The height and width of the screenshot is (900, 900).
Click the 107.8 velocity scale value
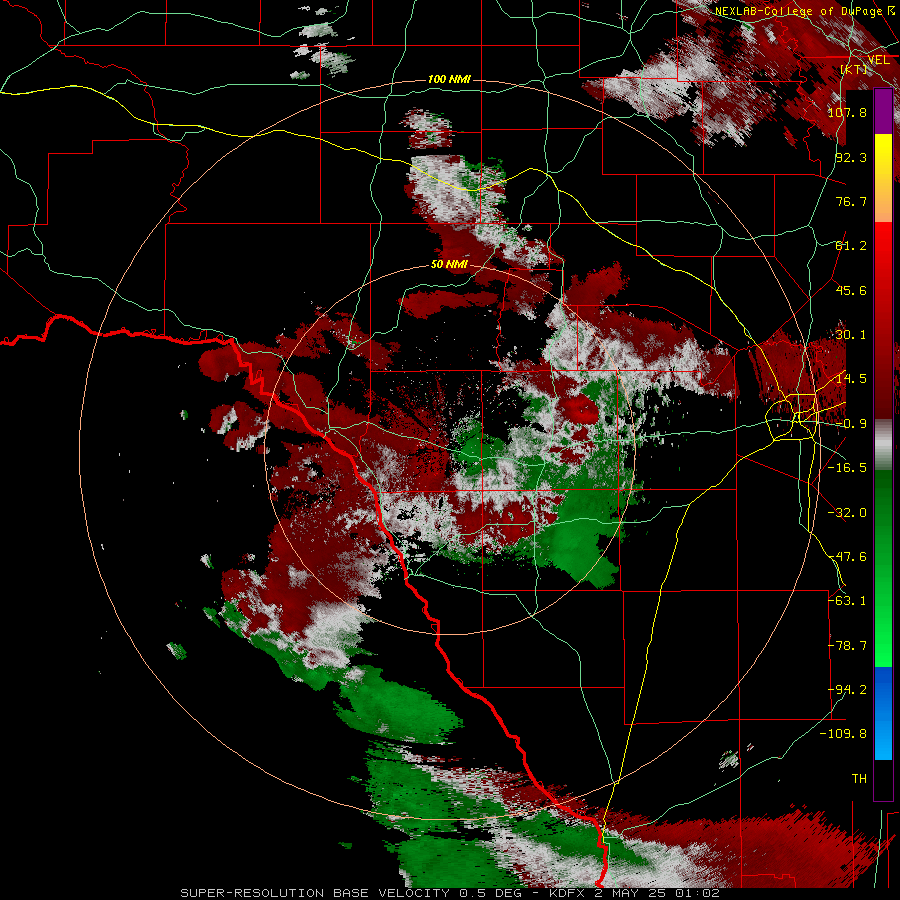coord(847,112)
